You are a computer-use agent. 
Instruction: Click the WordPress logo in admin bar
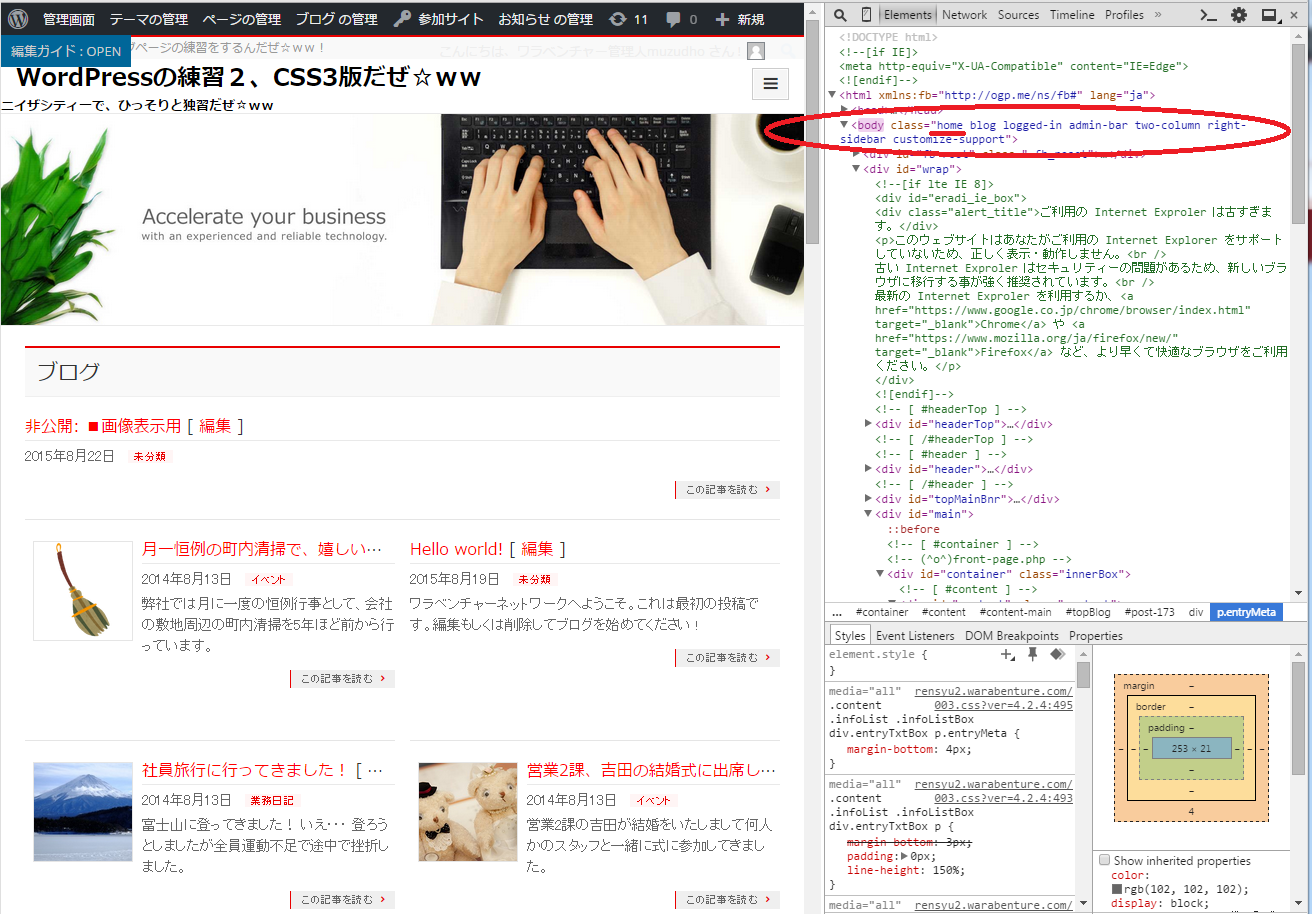pos(18,19)
